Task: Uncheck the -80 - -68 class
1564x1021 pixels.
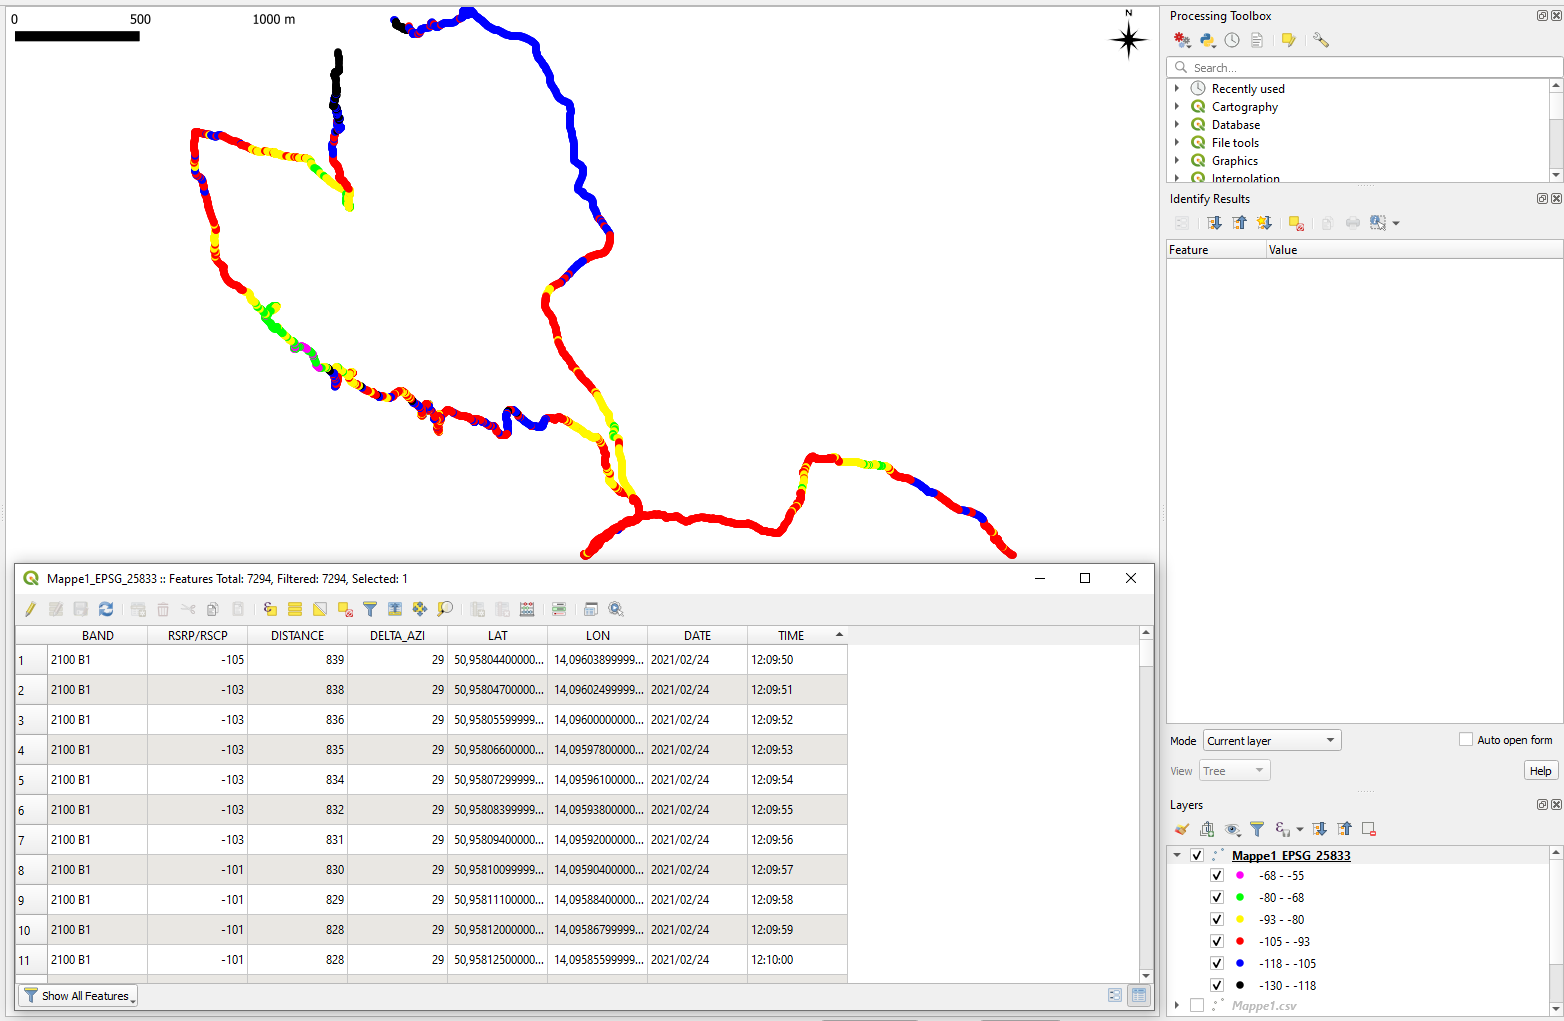Action: coord(1217,897)
